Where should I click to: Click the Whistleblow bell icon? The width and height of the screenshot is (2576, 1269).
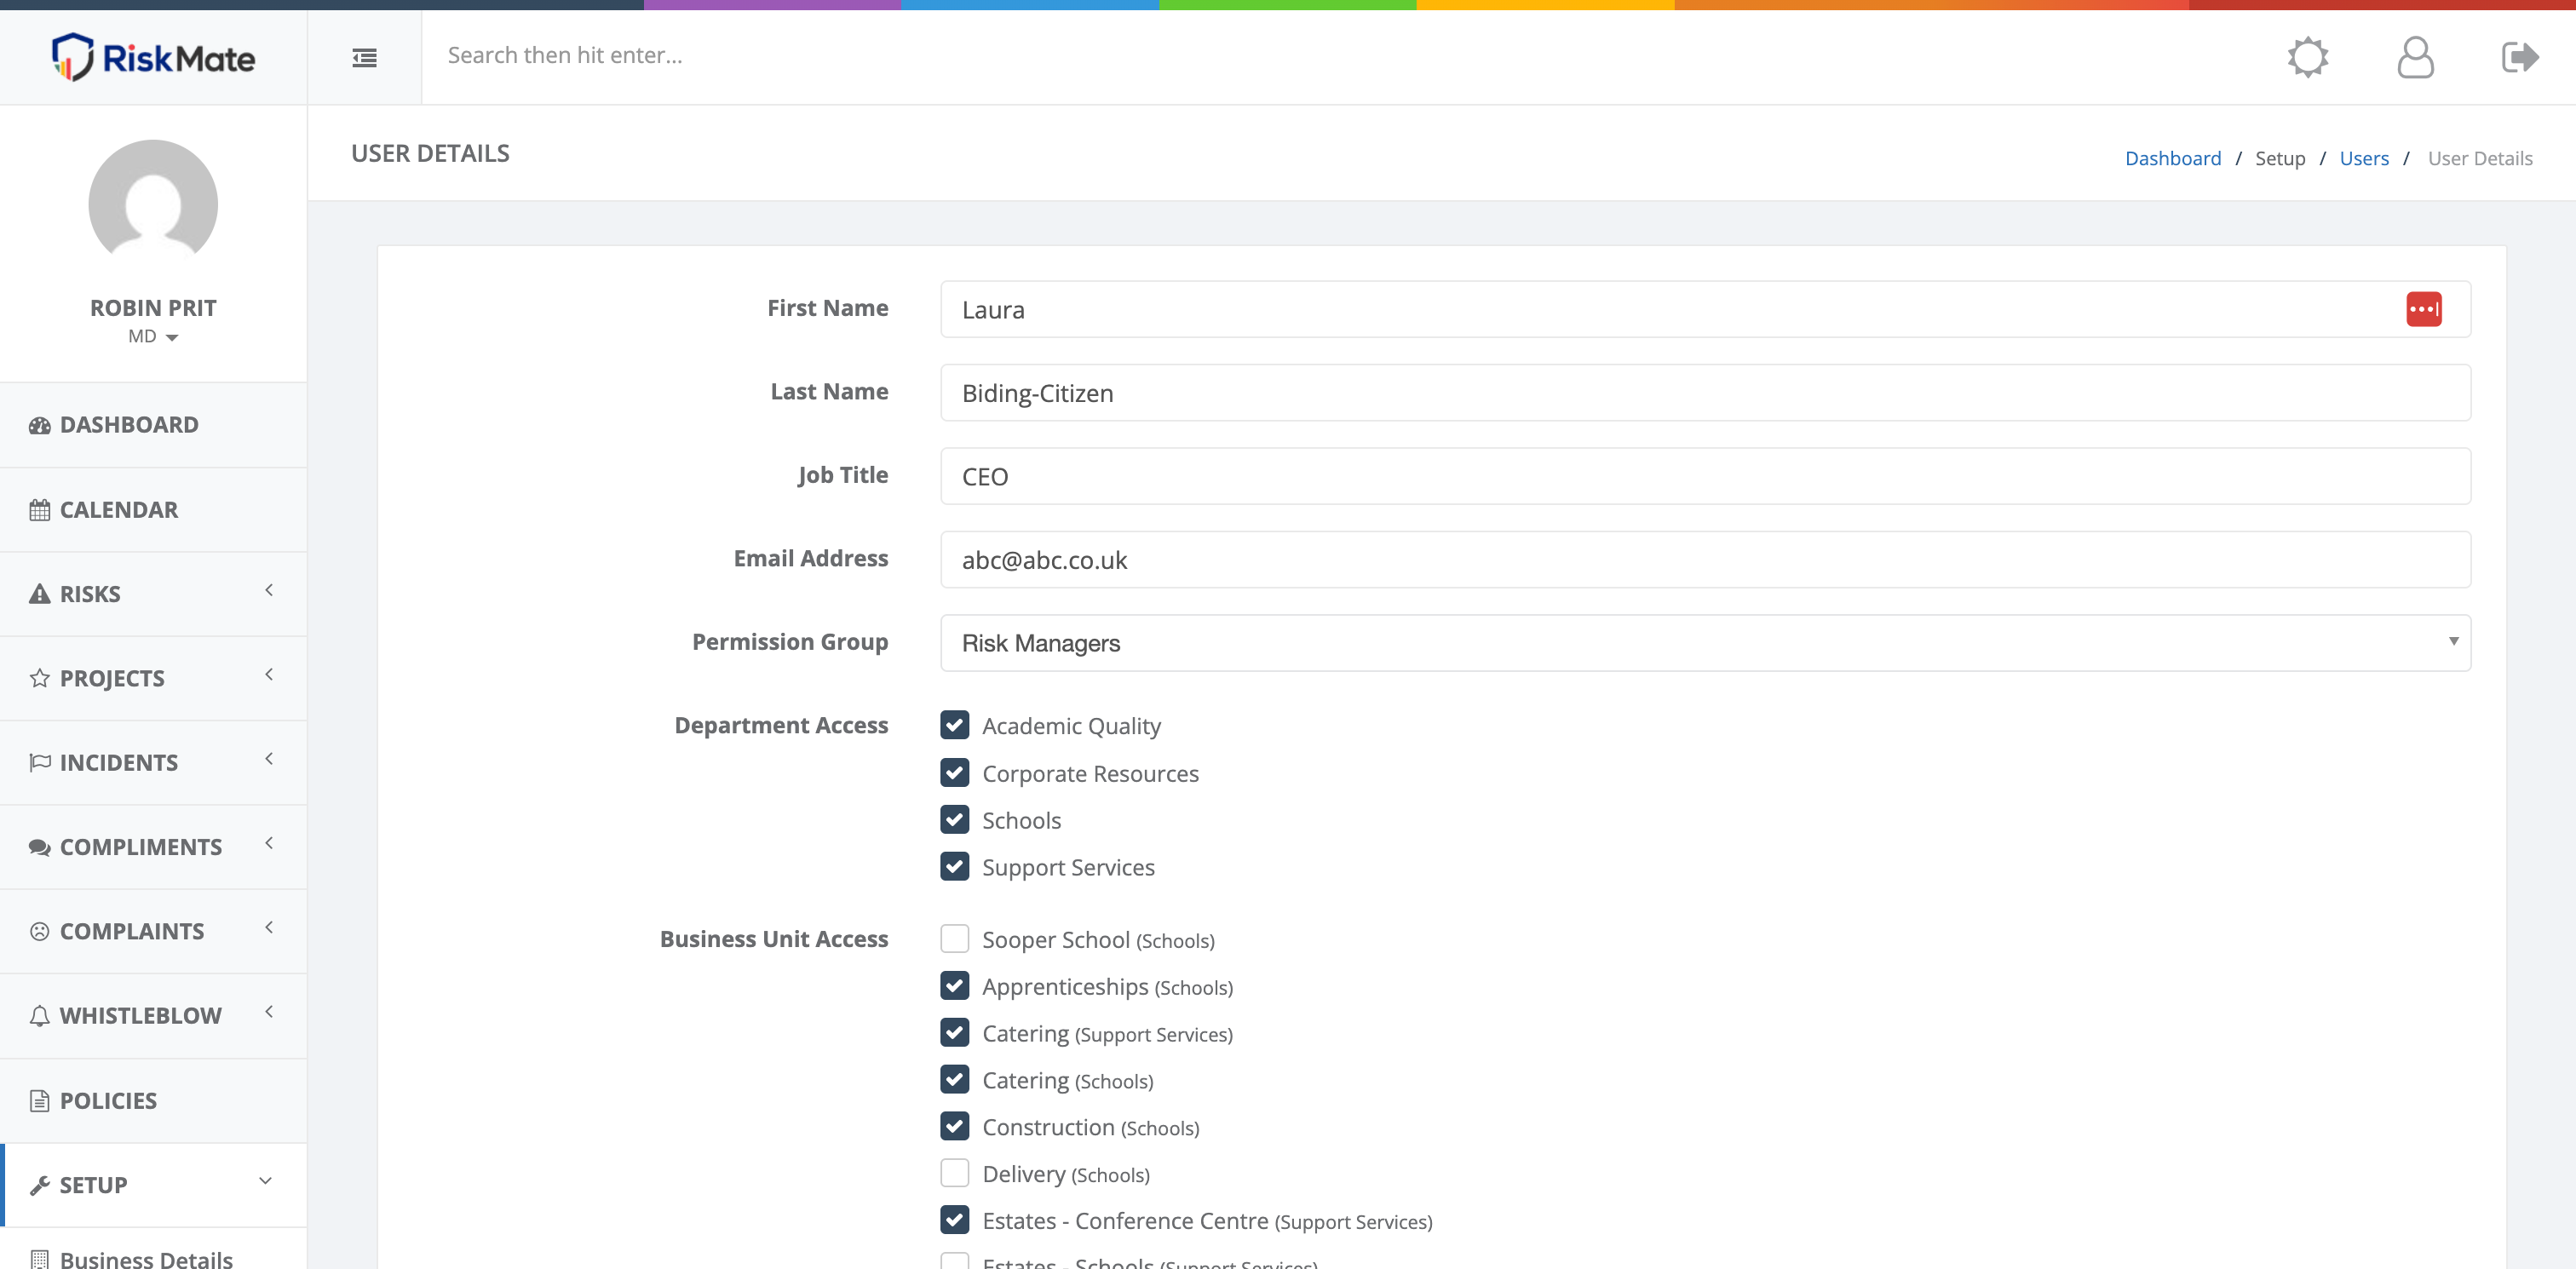[x=40, y=1016]
